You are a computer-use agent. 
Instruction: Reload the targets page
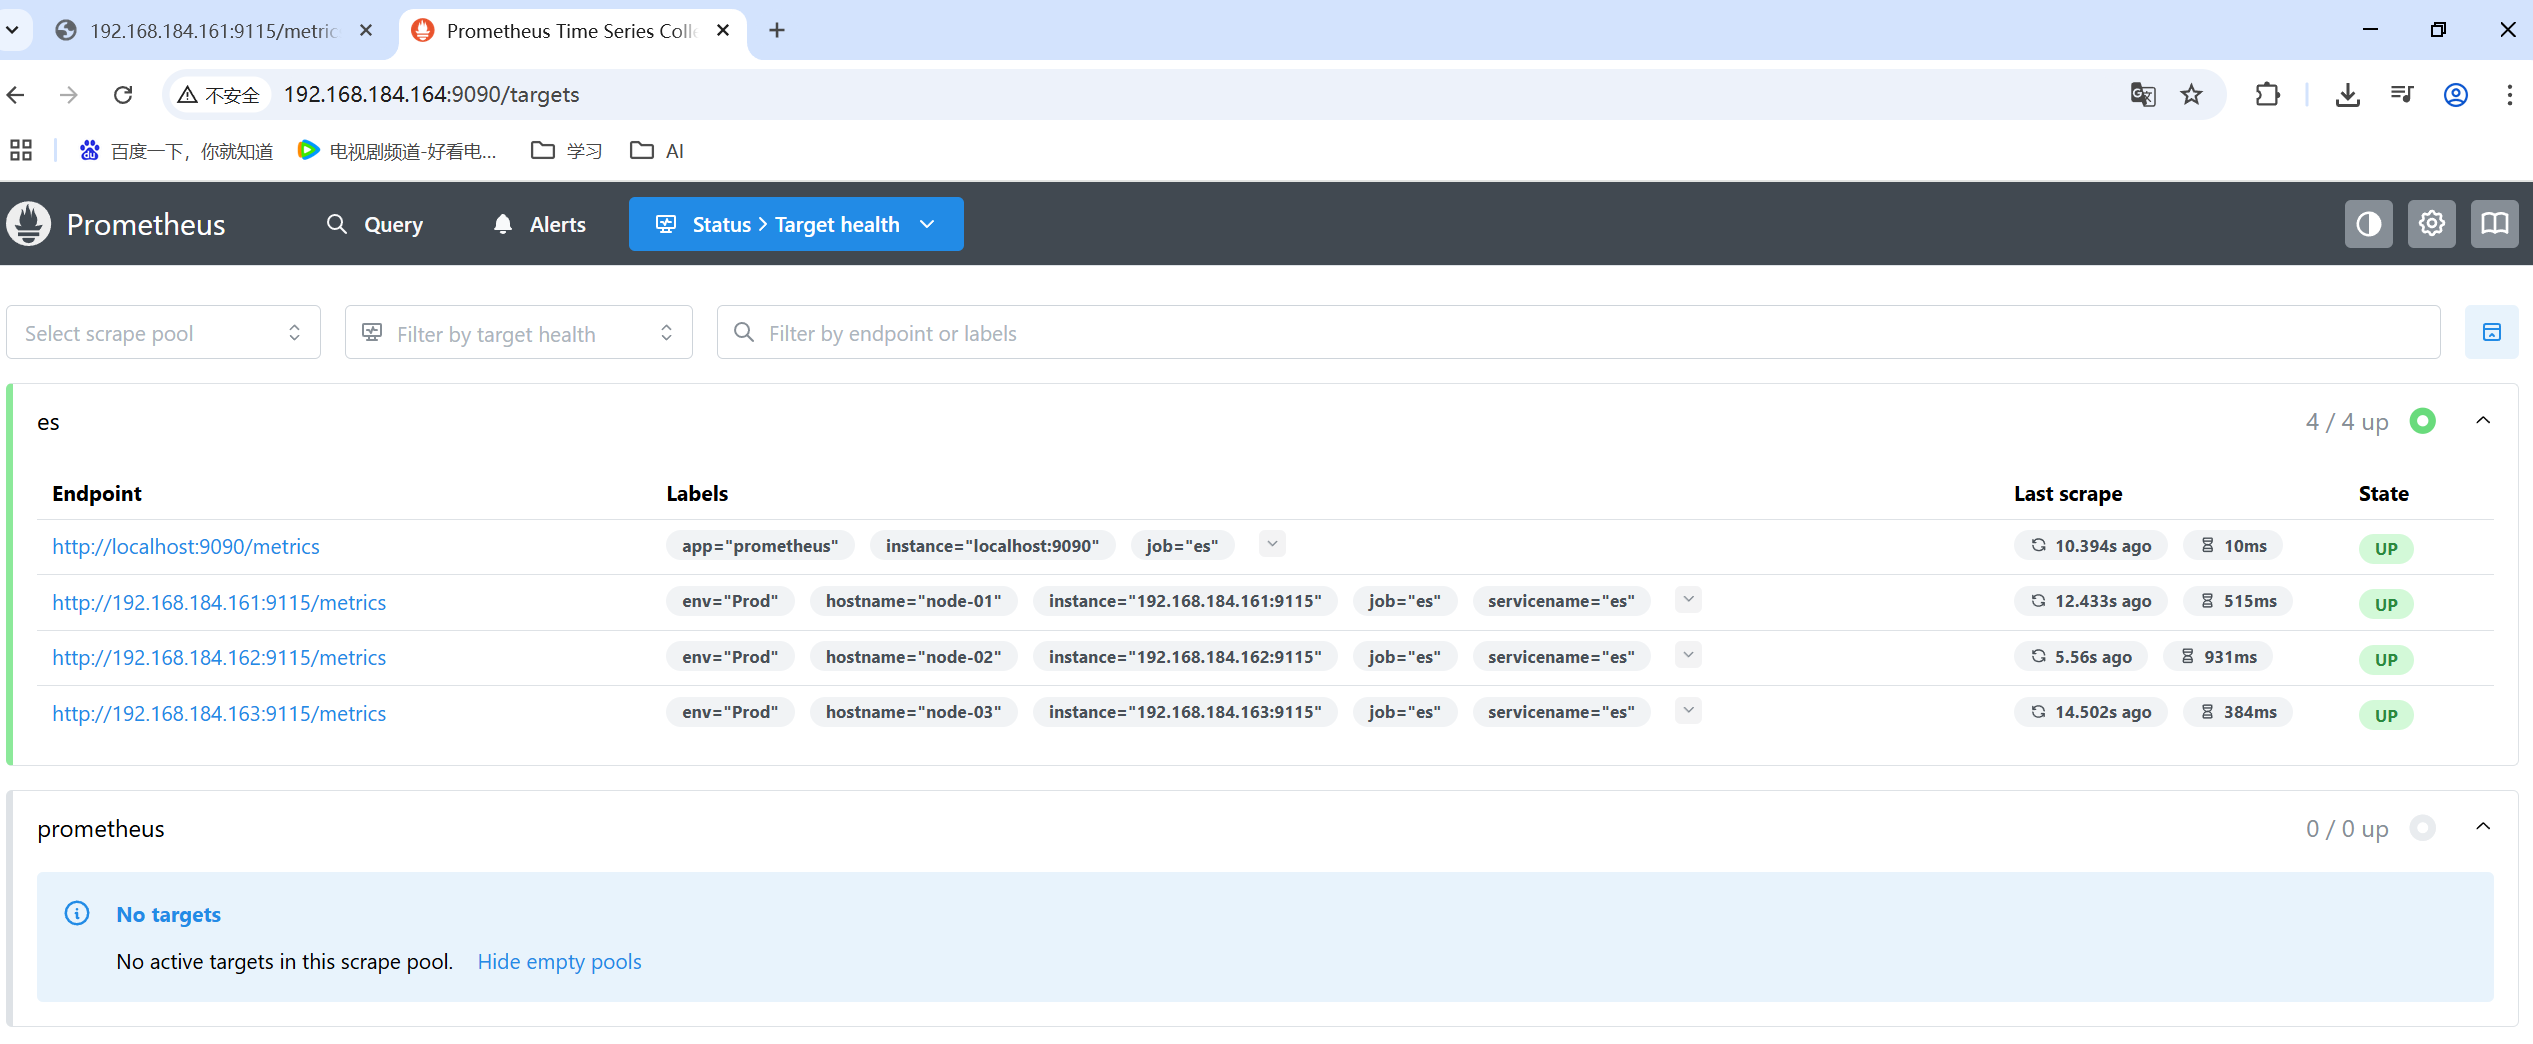click(x=123, y=94)
